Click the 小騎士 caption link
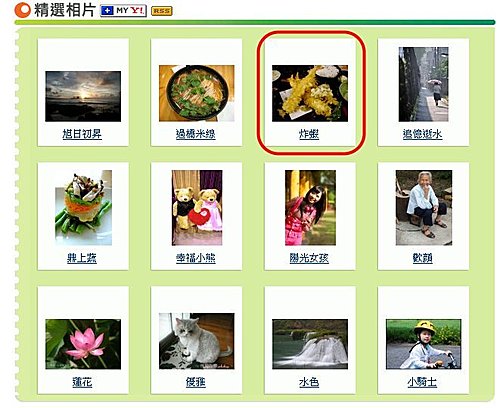The height and width of the screenshot is (408, 500). click(x=422, y=382)
